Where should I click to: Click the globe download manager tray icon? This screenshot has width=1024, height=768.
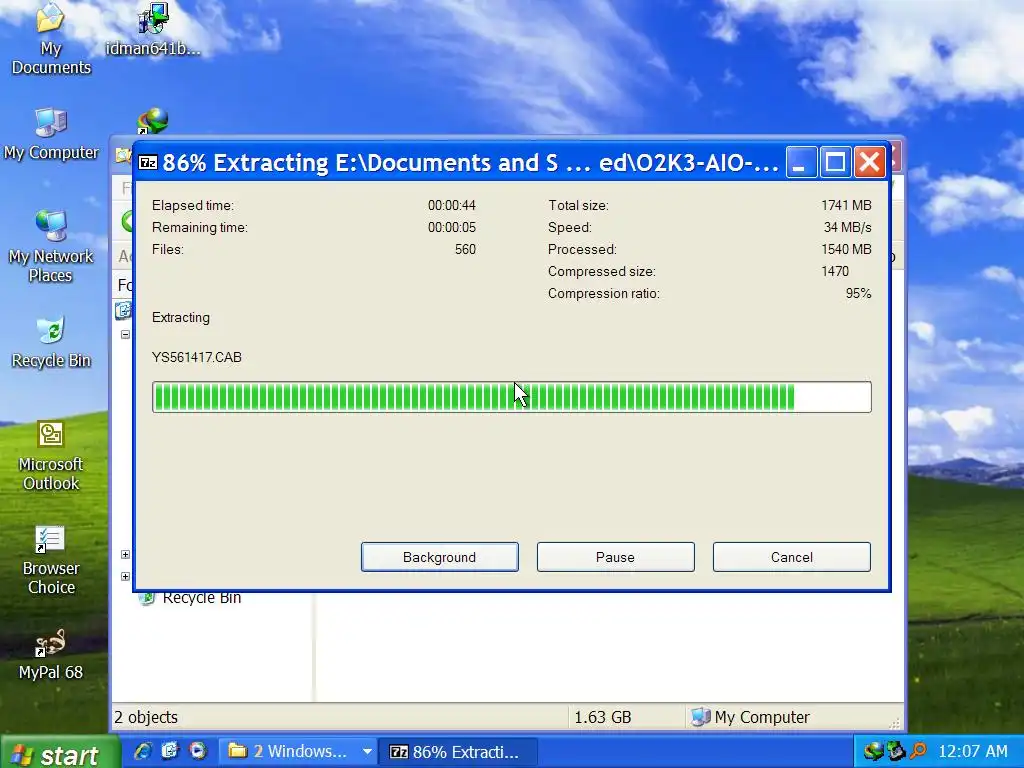(873, 752)
